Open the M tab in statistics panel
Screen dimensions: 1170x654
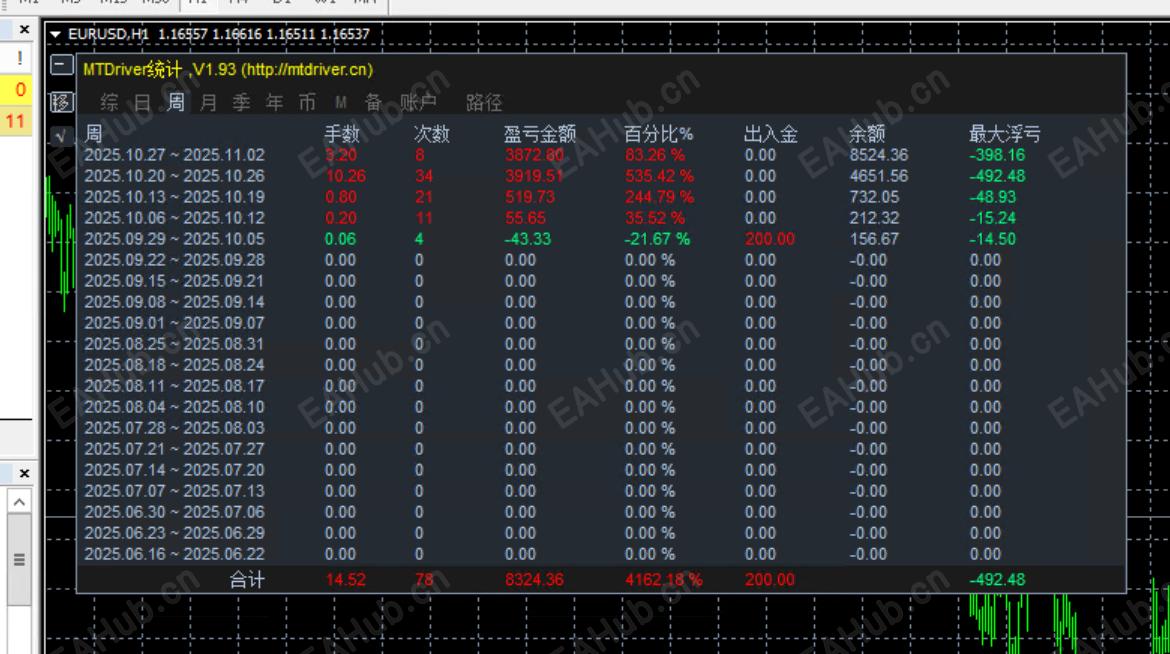pyautogui.click(x=341, y=102)
